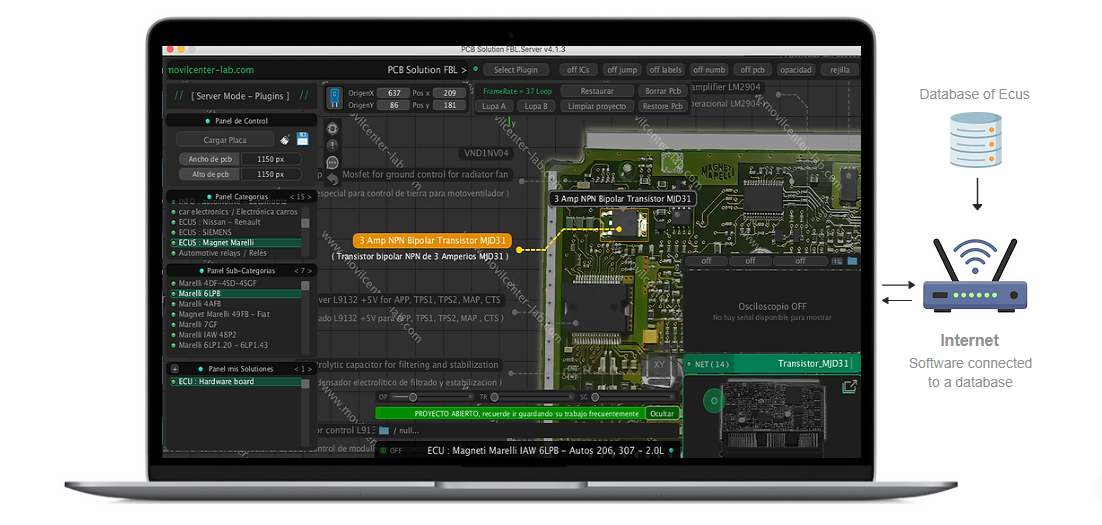Click the Panel Categorias < 15 > pager
Viewport: 1102px width, 525px height.
pos(302,197)
